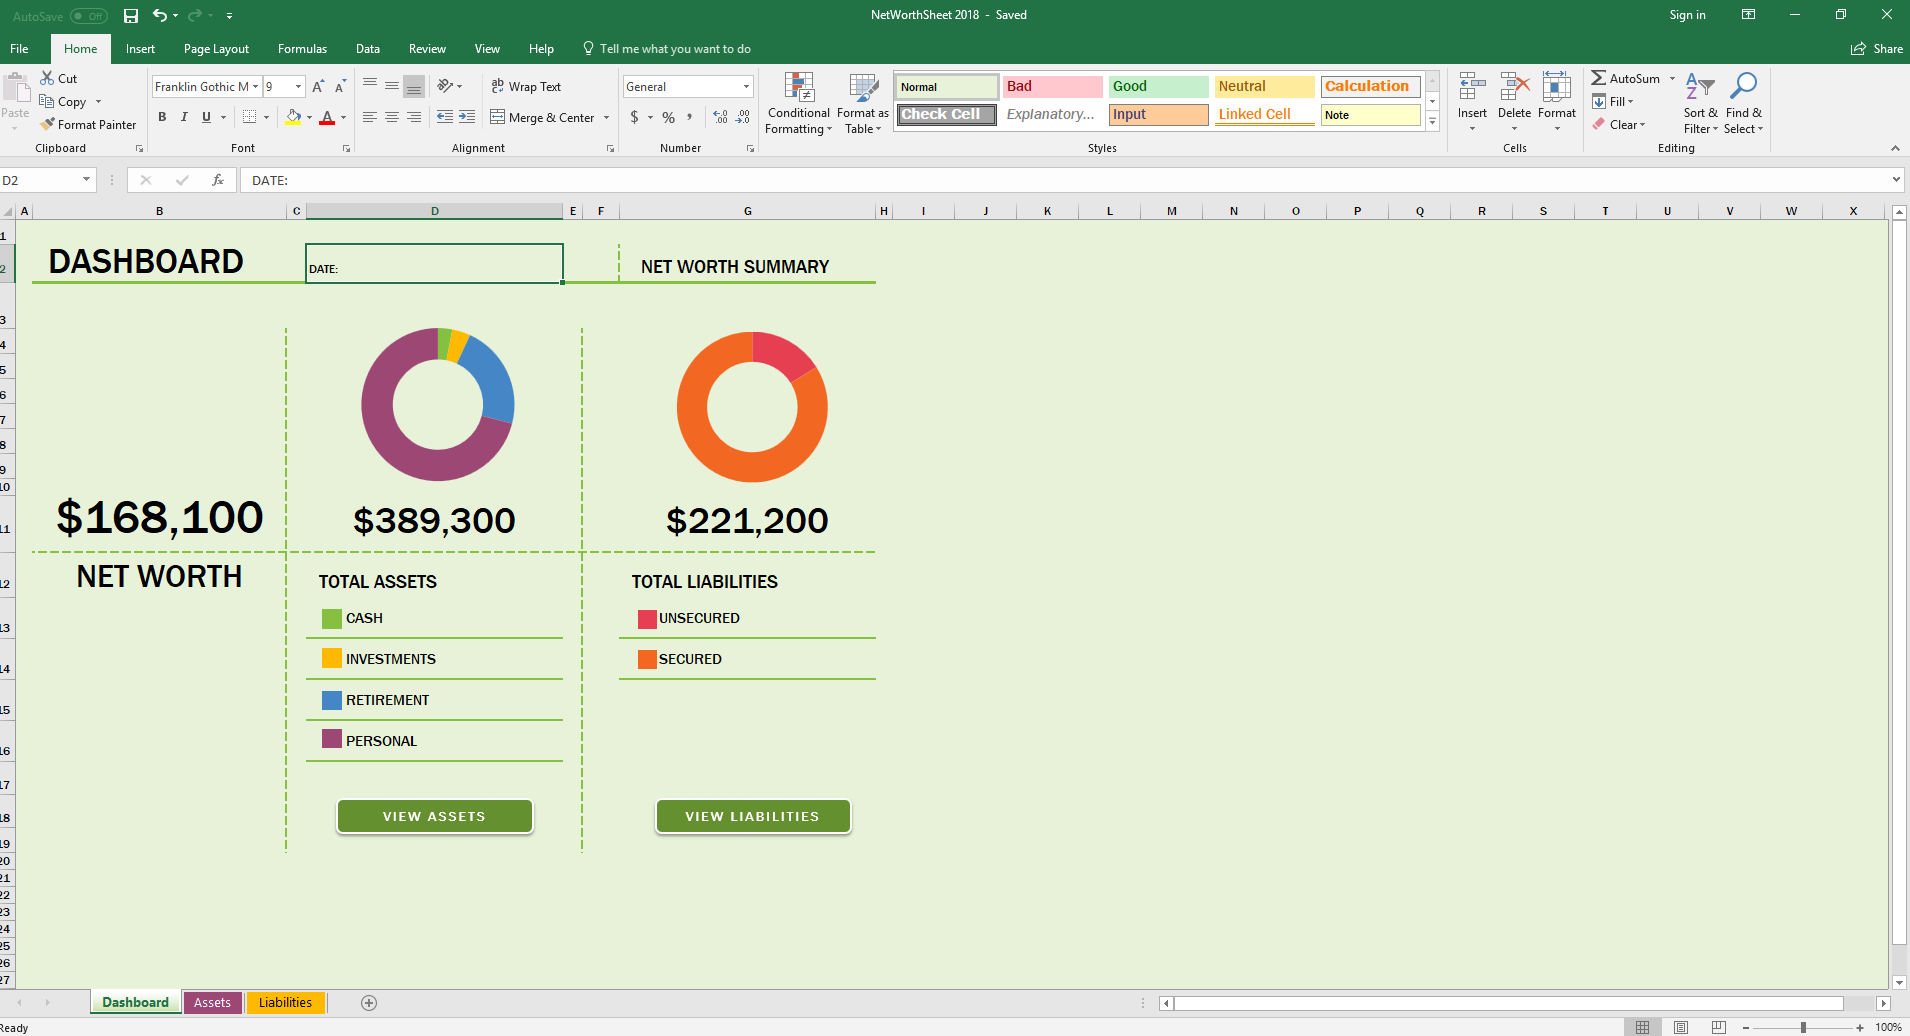This screenshot has width=1910, height=1036.
Task: Switch to the Liabilities sheet tab
Action: 285,1003
